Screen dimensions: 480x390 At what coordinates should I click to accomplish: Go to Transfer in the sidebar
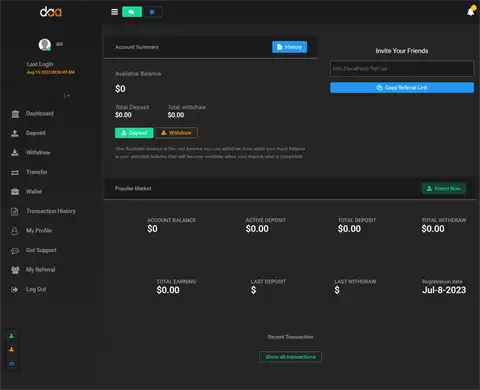(37, 172)
